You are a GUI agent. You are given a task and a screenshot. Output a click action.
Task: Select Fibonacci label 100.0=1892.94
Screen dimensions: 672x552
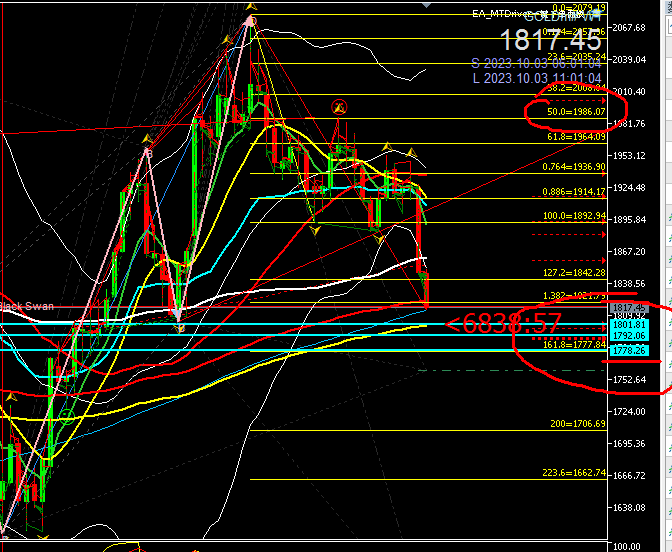click(x=574, y=216)
